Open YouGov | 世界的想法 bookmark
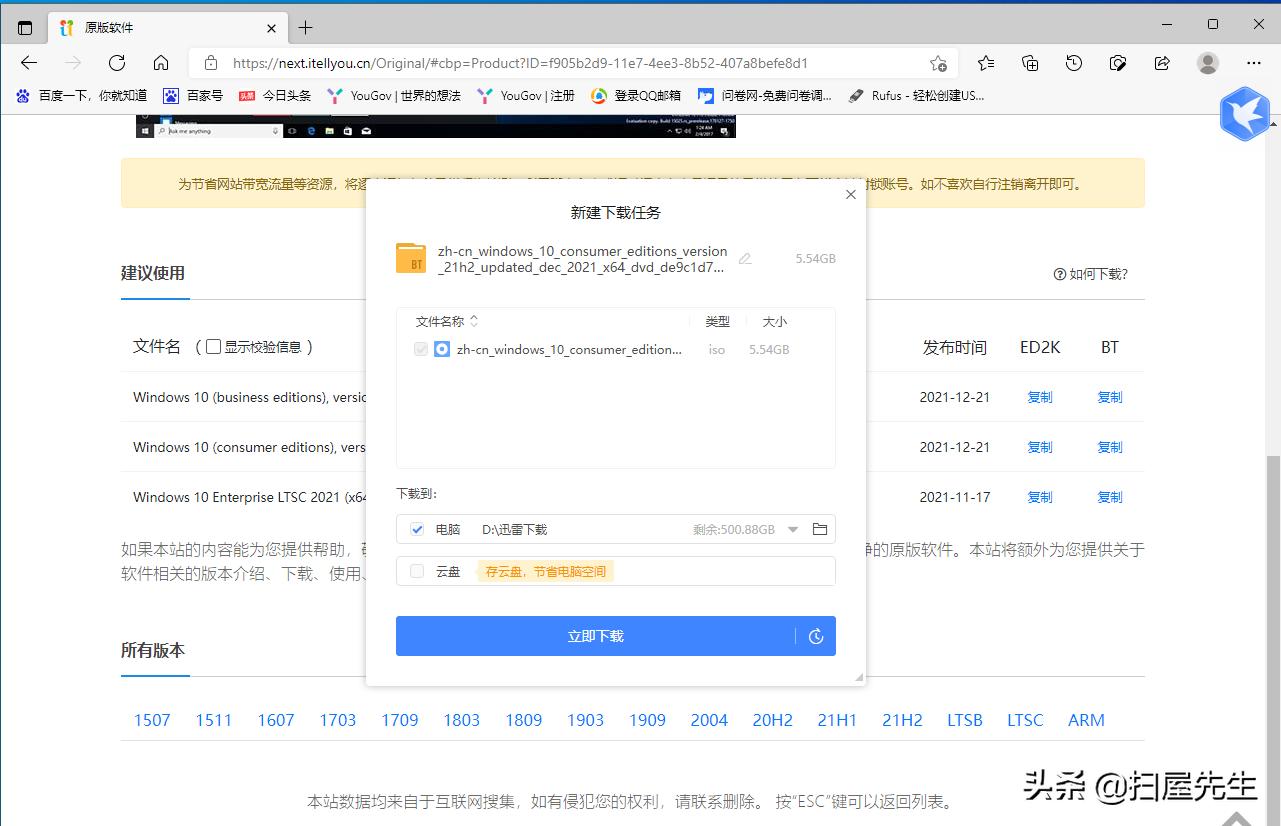1281x826 pixels. [394, 96]
